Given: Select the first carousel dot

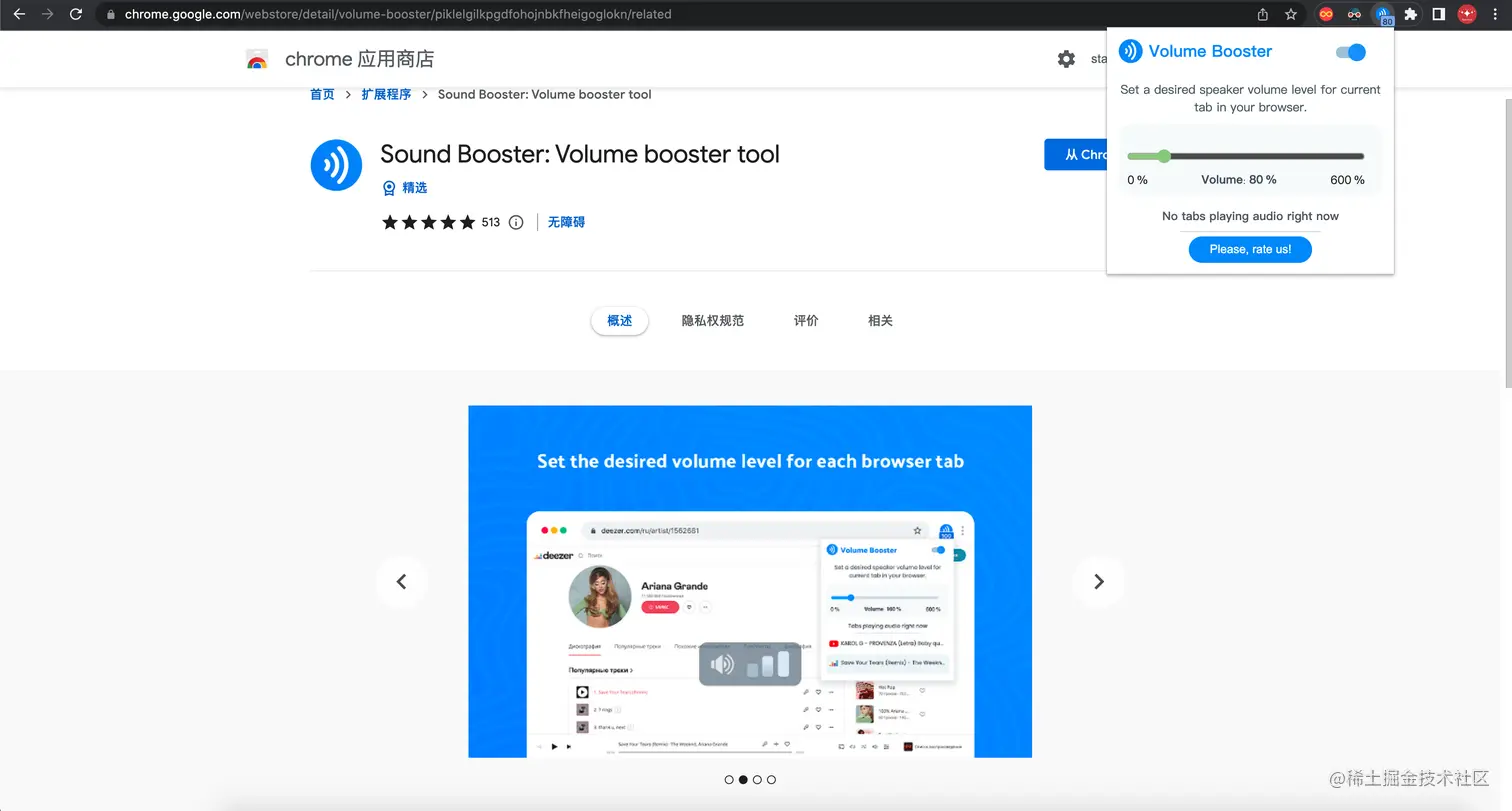Looking at the screenshot, I should [x=729, y=779].
